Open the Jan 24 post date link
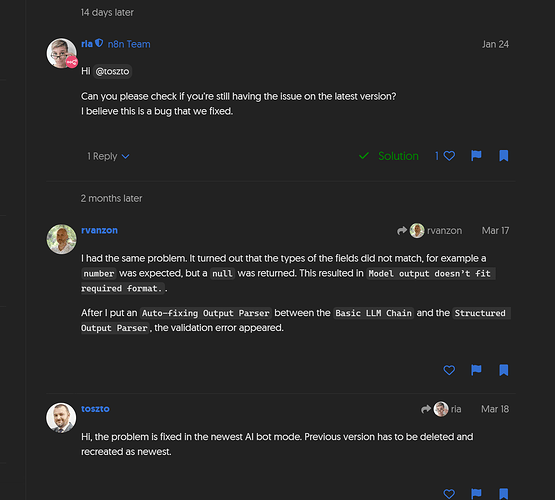This screenshot has height=500, width=555. 495,44
